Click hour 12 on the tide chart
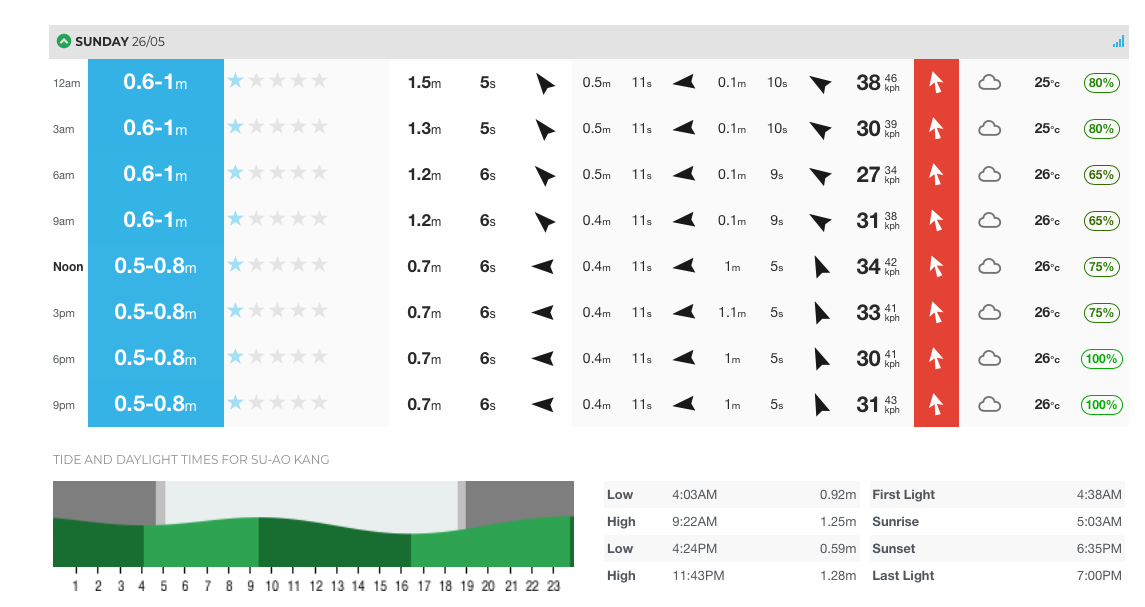 [x=315, y=586]
